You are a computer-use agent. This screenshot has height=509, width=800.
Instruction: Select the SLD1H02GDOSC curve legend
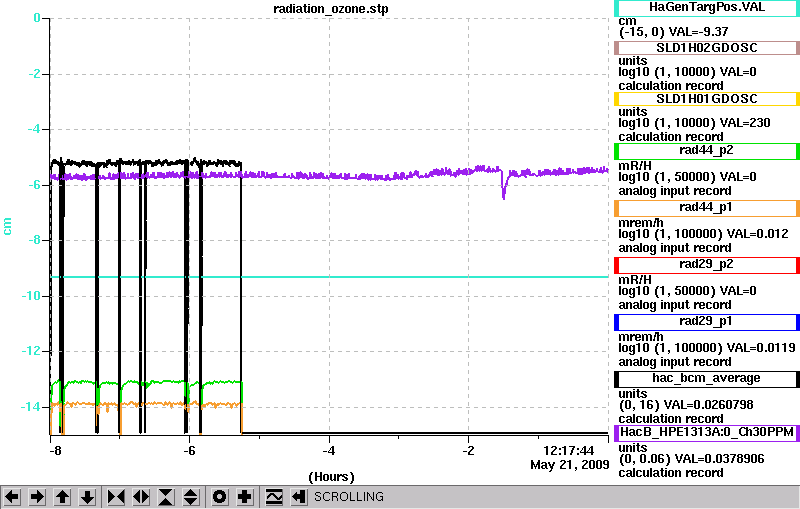click(707, 48)
